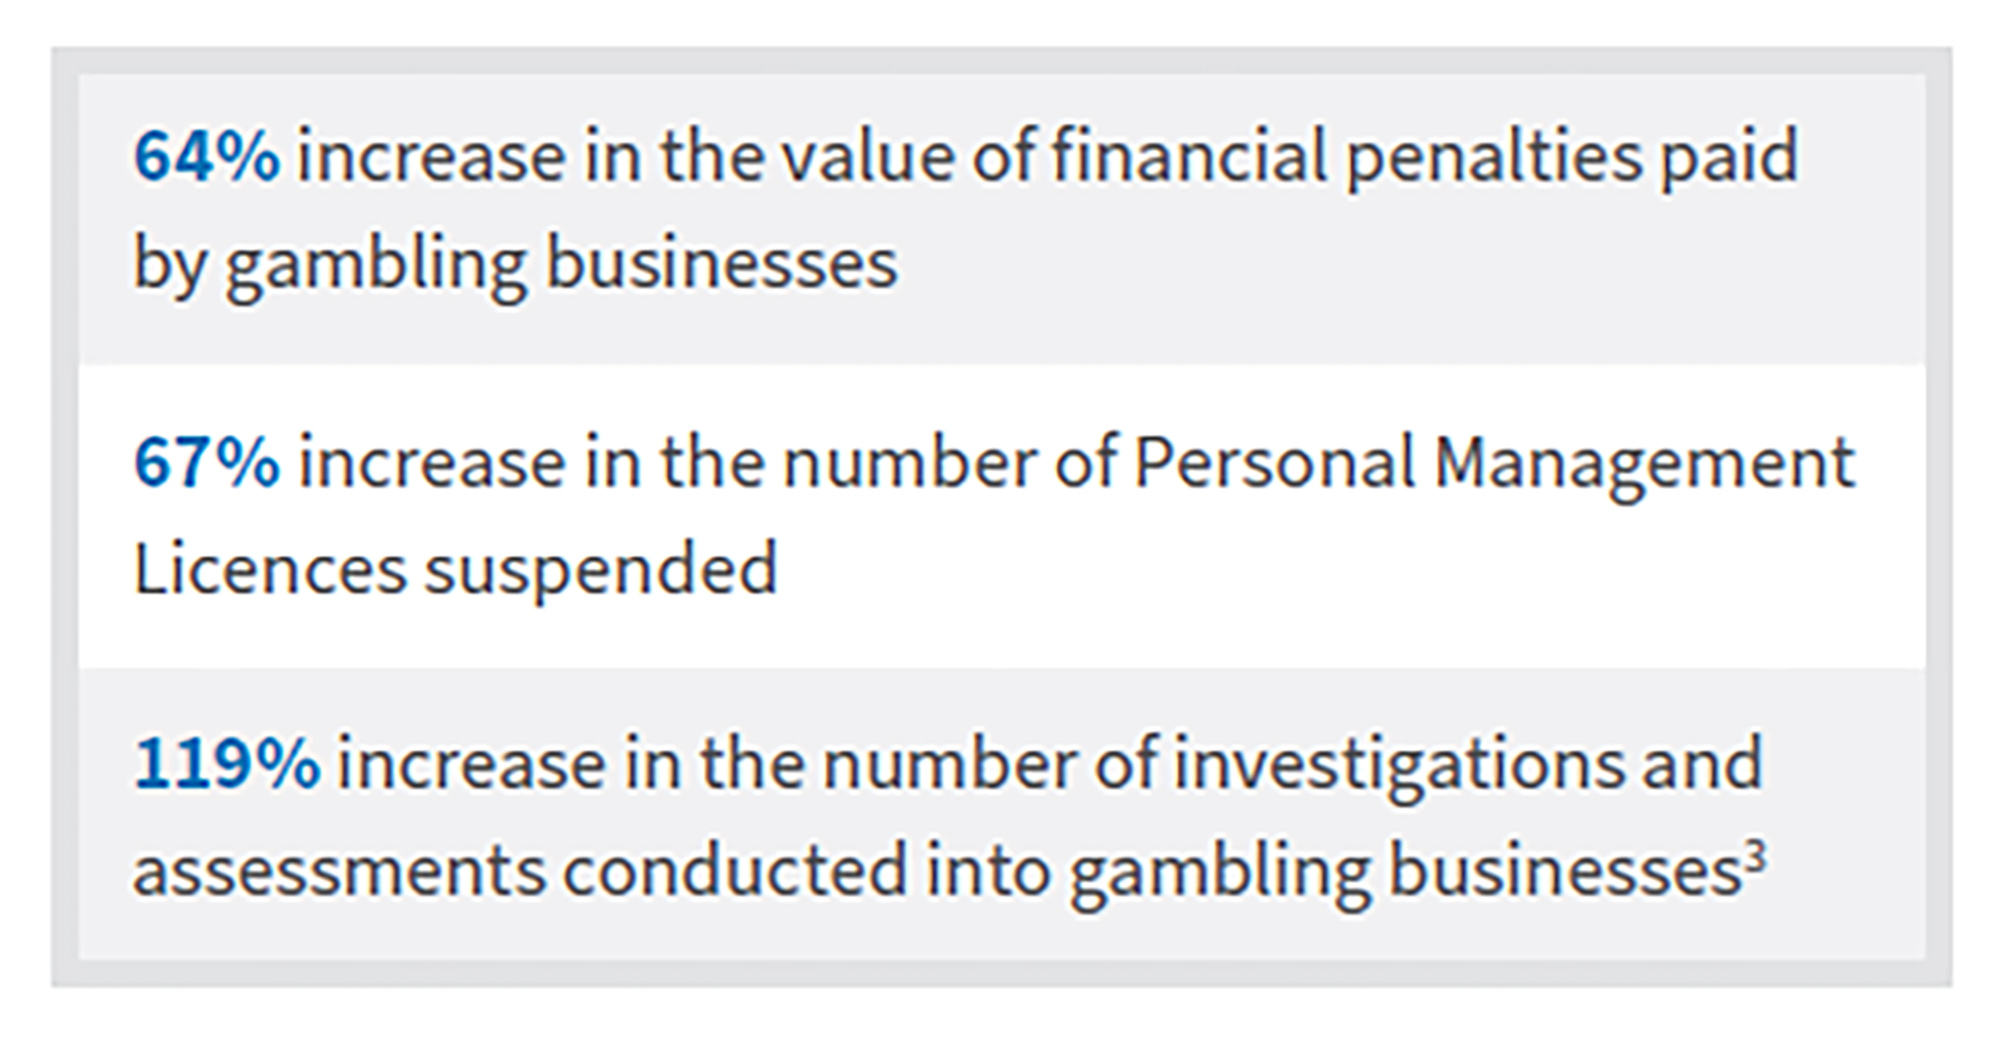This screenshot has width=2000, height=1039.
Task: Click the word "suspended"
Action: pyautogui.click(x=601, y=570)
